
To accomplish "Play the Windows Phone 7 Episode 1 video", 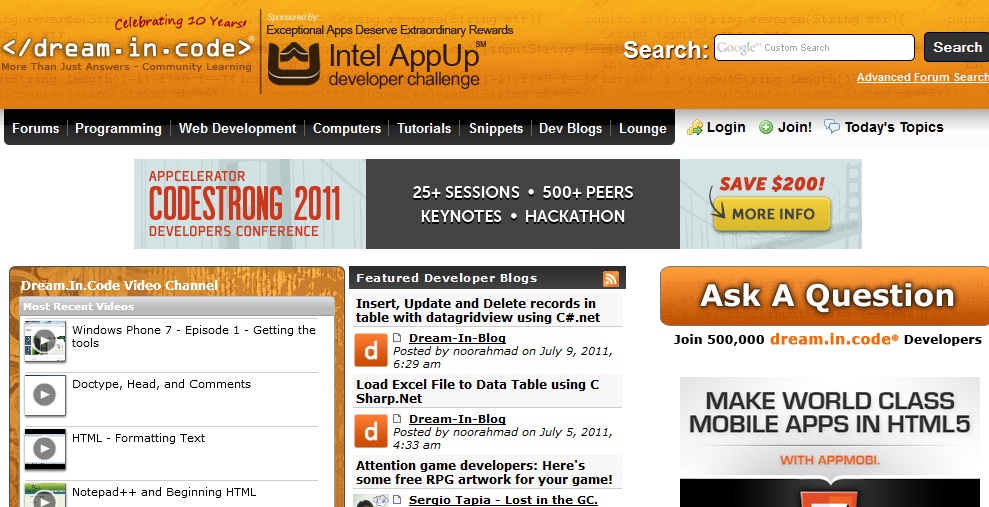I will click(45, 341).
